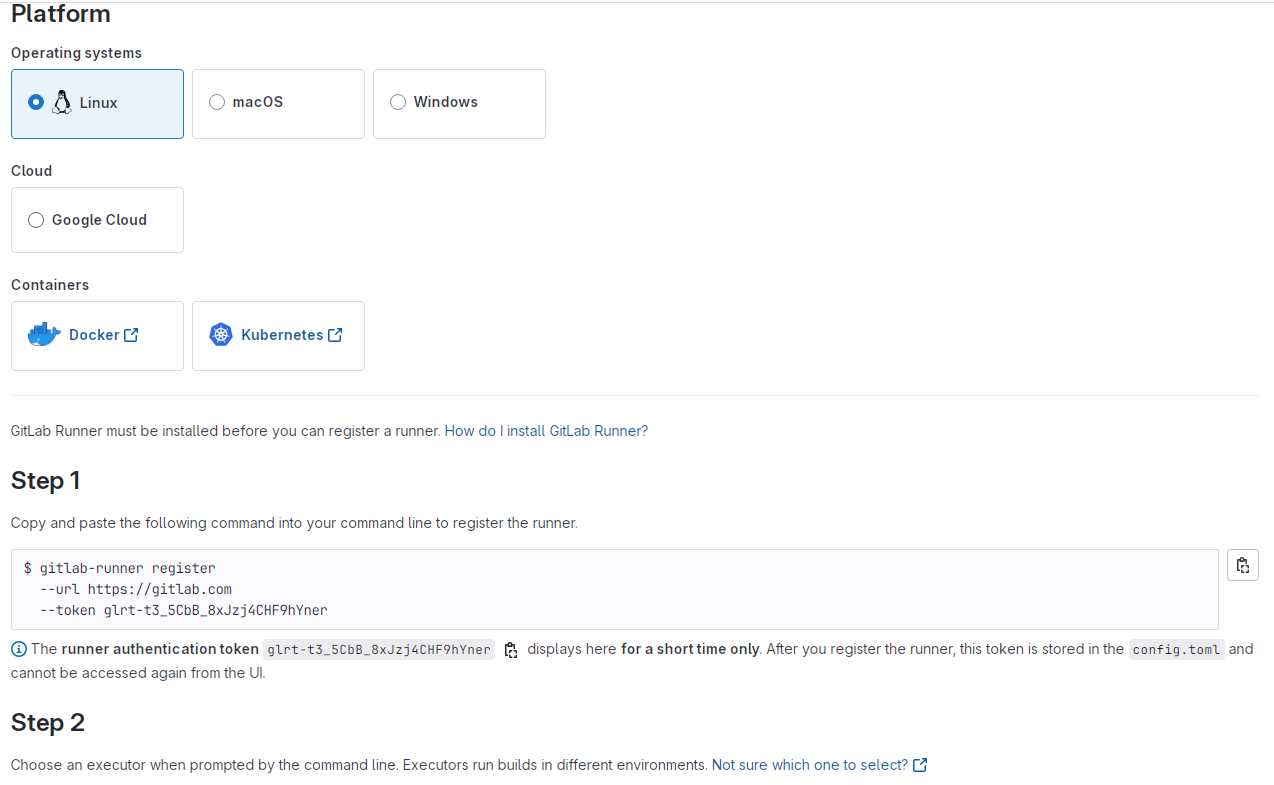
Task: Click the Operating systems label
Action: [x=76, y=53]
